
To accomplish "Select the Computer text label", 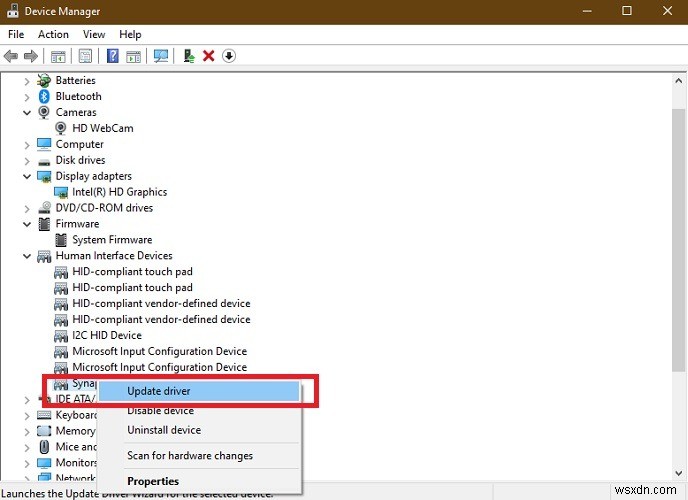I will tap(79, 144).
